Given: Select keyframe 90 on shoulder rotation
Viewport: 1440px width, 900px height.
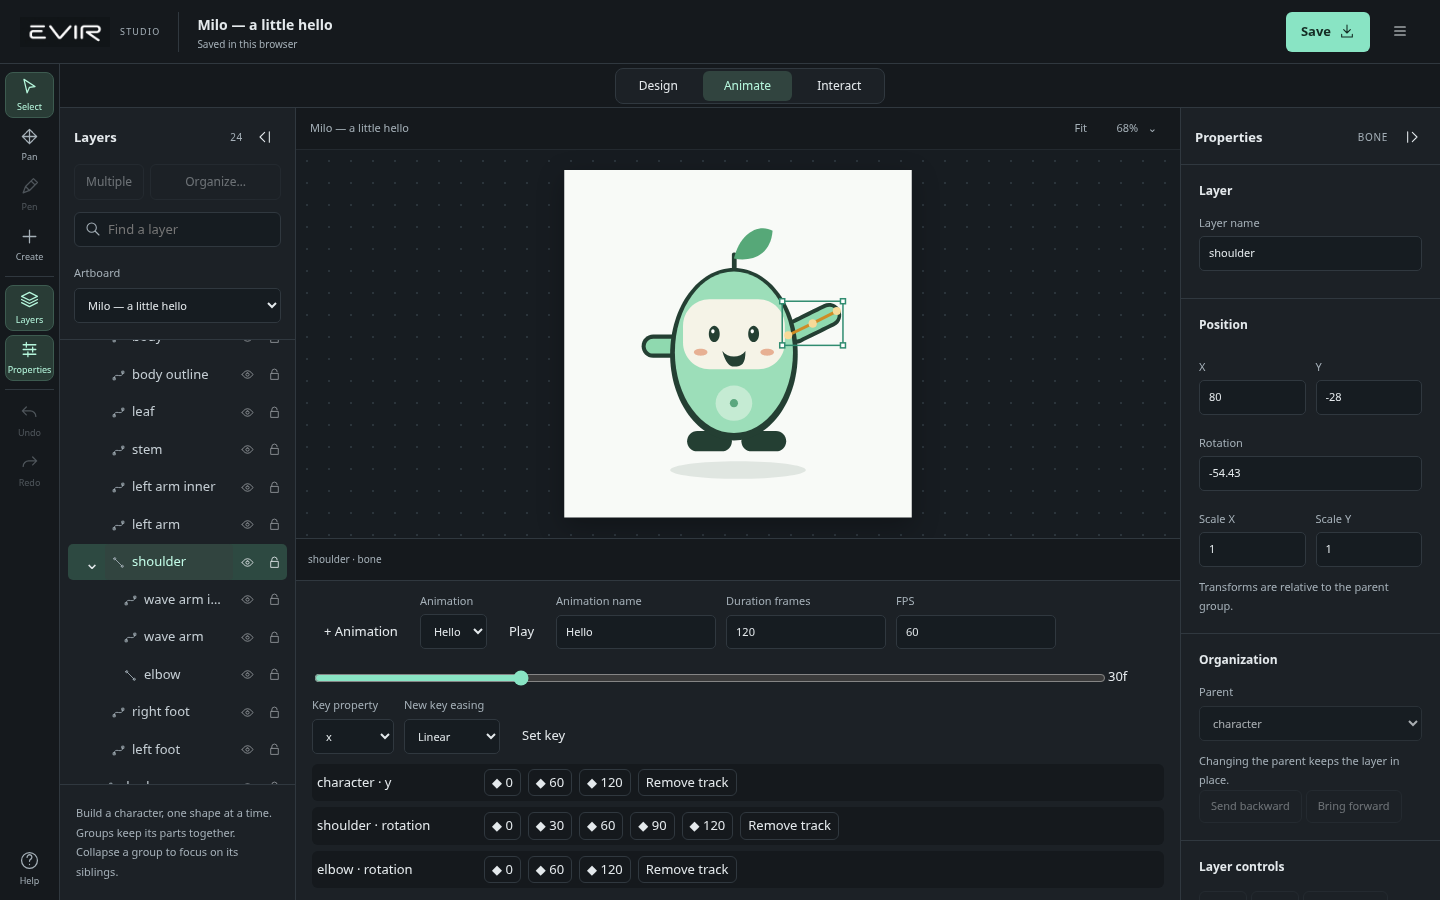Looking at the screenshot, I should pyautogui.click(x=652, y=826).
